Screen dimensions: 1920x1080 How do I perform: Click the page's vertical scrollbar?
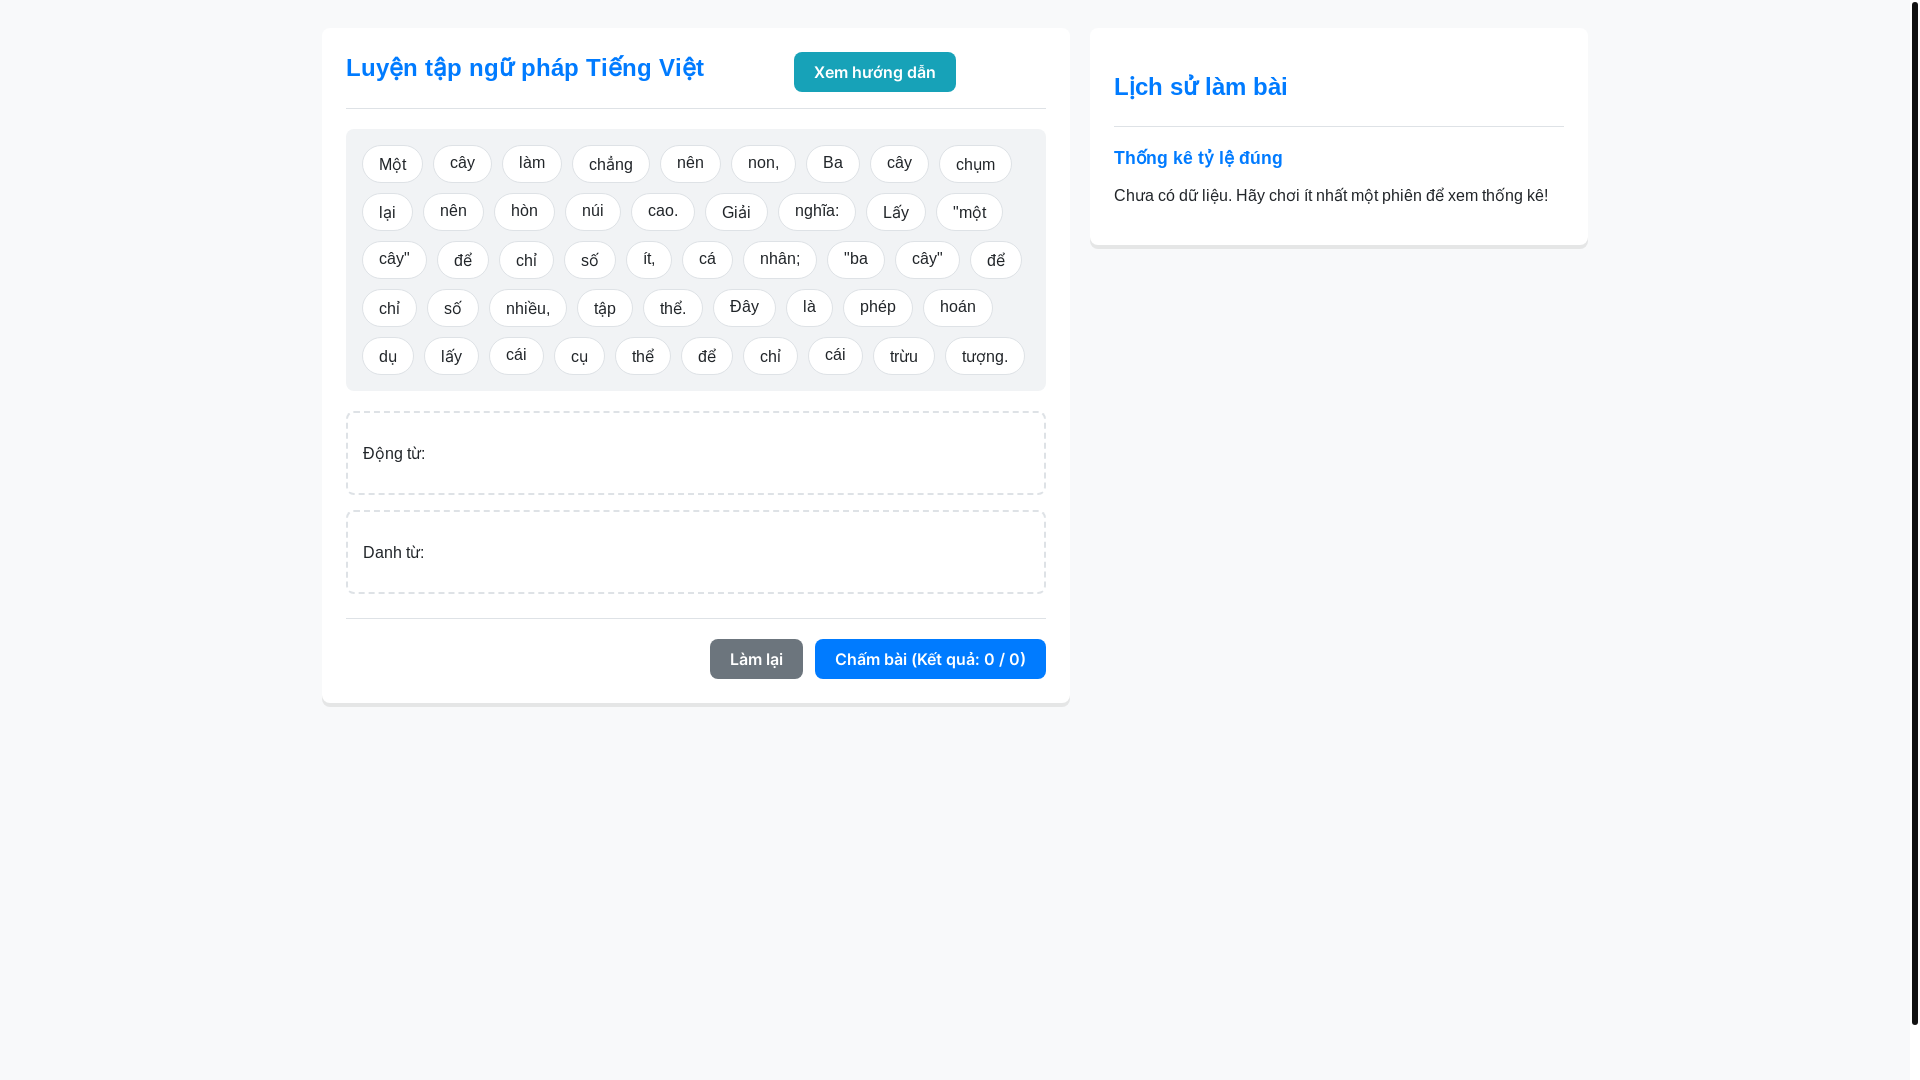coord(1914,512)
